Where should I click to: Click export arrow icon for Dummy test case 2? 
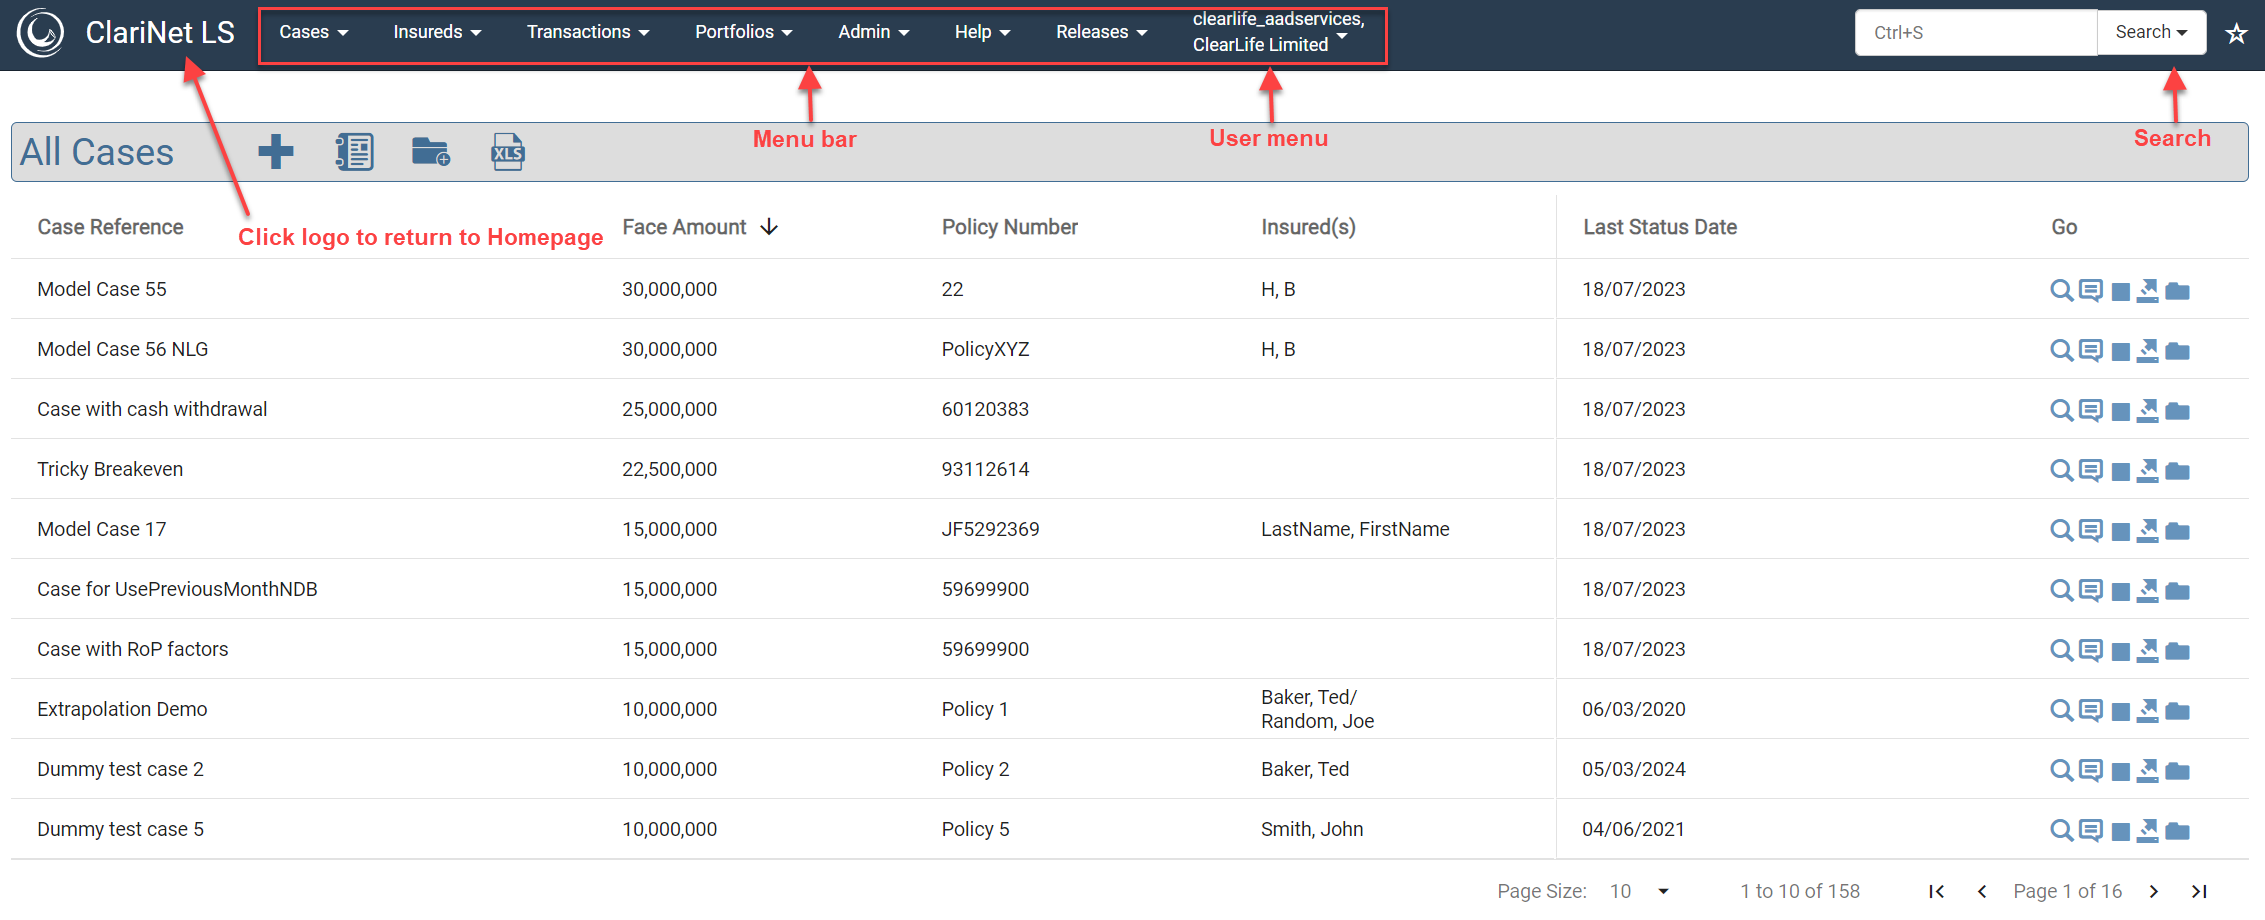2147,770
